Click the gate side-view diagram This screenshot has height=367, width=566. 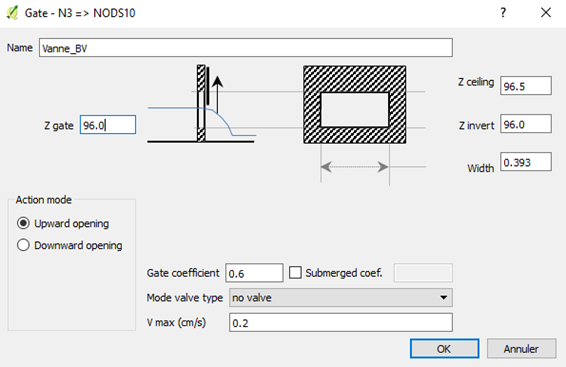tap(202, 104)
